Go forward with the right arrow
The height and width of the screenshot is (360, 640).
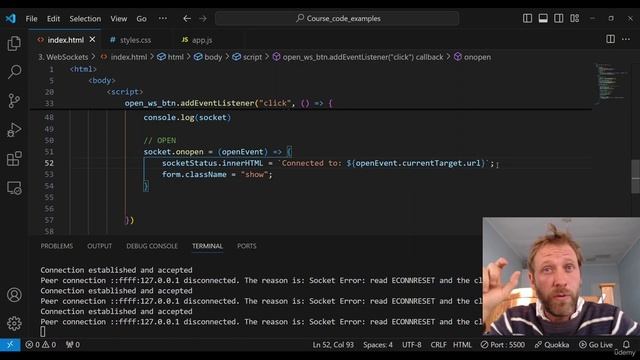202,18
